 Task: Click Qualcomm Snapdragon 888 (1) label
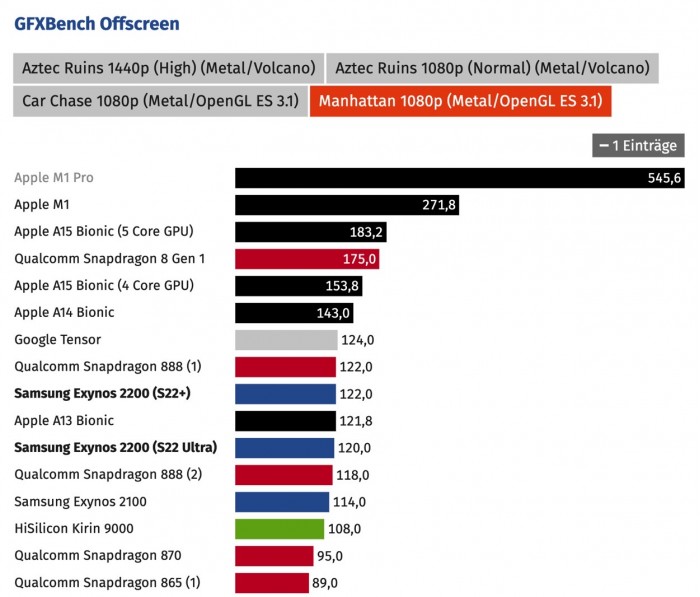coord(108,367)
